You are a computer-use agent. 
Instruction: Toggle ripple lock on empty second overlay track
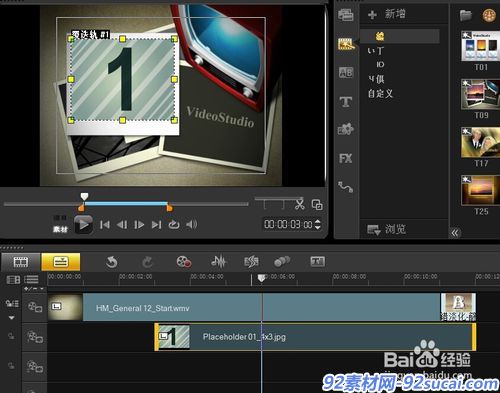click(11, 366)
